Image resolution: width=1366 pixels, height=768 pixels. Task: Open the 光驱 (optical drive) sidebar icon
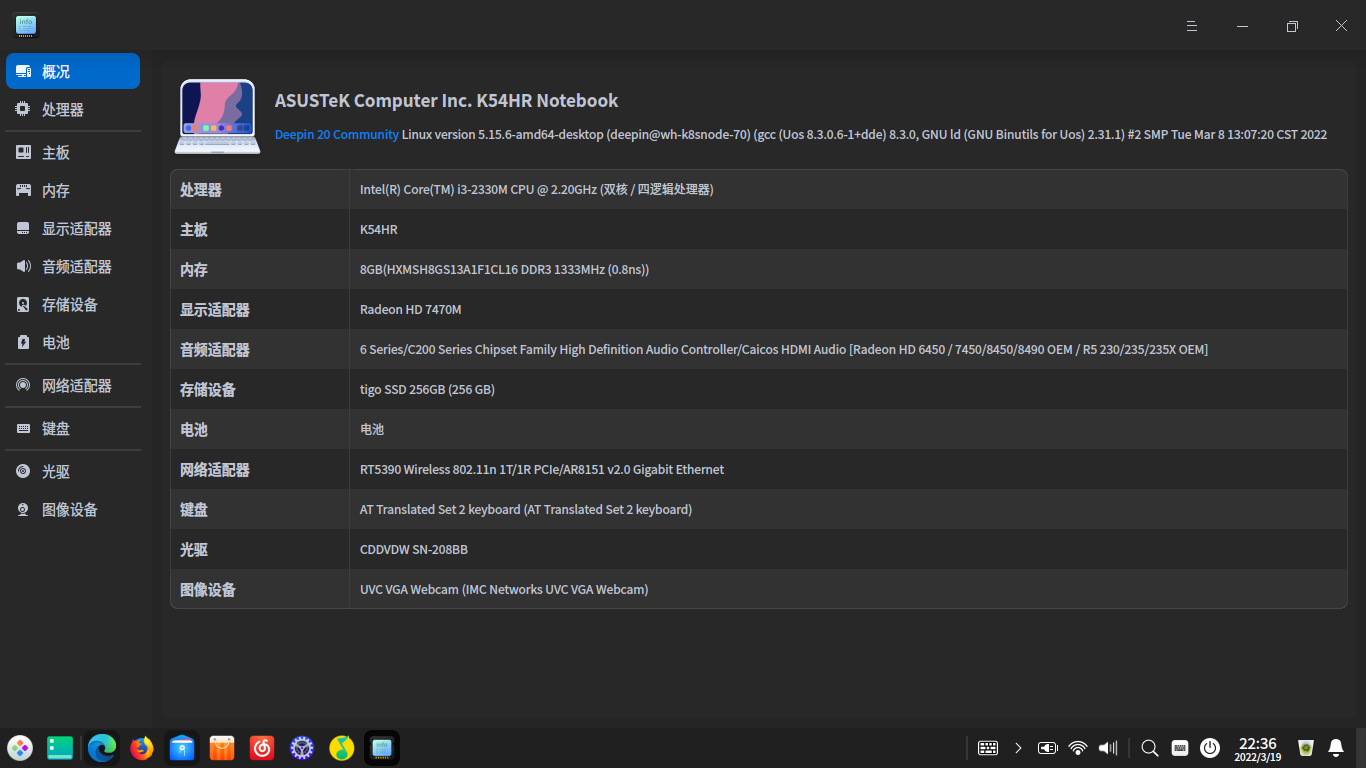[x=23, y=472]
